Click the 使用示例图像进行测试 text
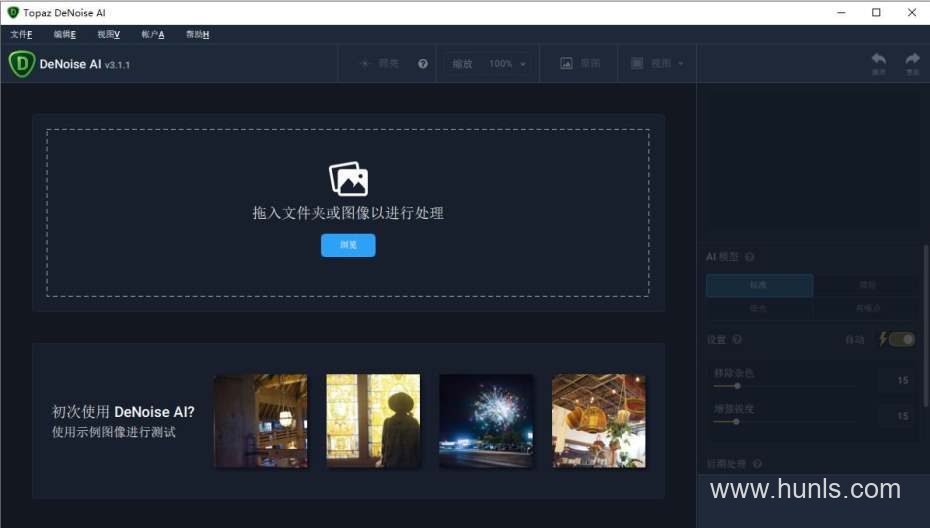The image size is (930, 528). [x=114, y=432]
